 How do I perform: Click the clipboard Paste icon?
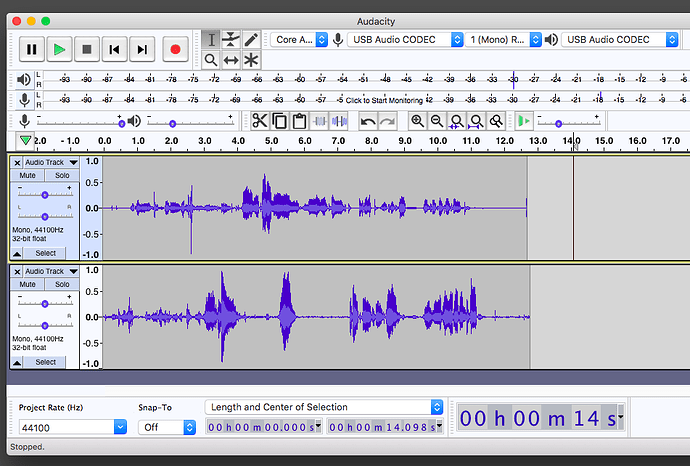pyautogui.click(x=300, y=121)
